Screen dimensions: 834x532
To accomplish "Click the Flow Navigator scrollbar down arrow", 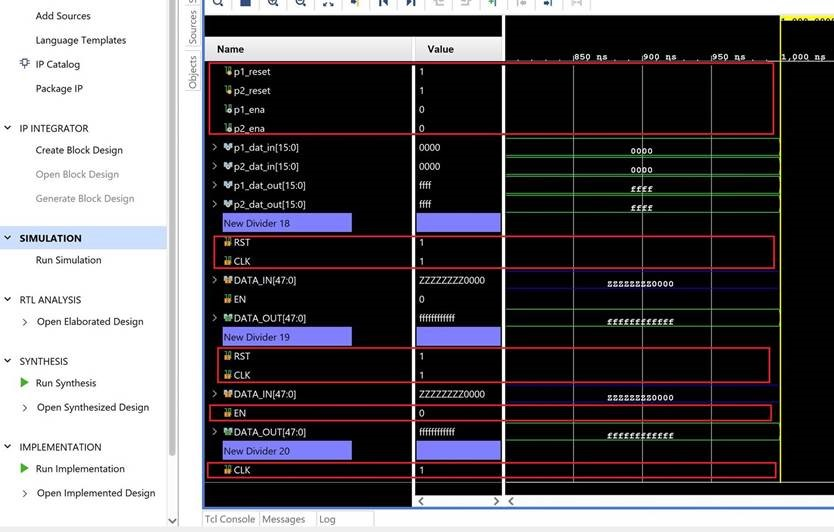I will pos(171,521).
